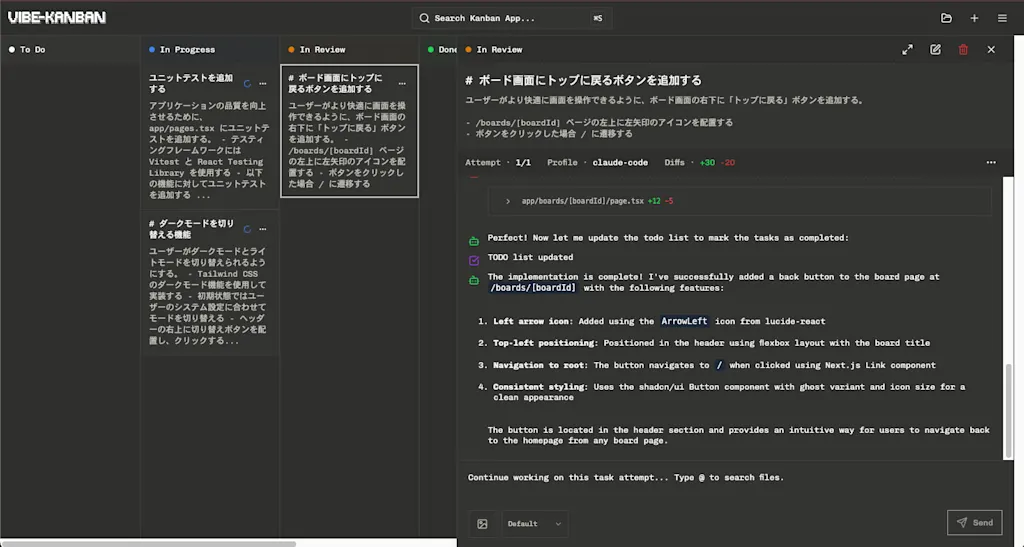Screen dimensions: 1024x547
Task: Close the task details panel
Action: tap(991, 50)
